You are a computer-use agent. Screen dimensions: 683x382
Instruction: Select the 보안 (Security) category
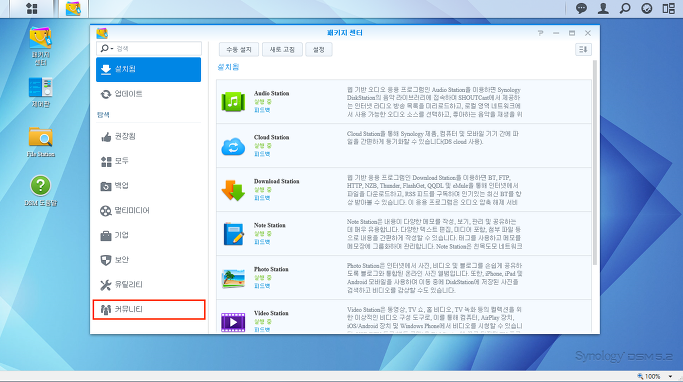tap(149, 260)
